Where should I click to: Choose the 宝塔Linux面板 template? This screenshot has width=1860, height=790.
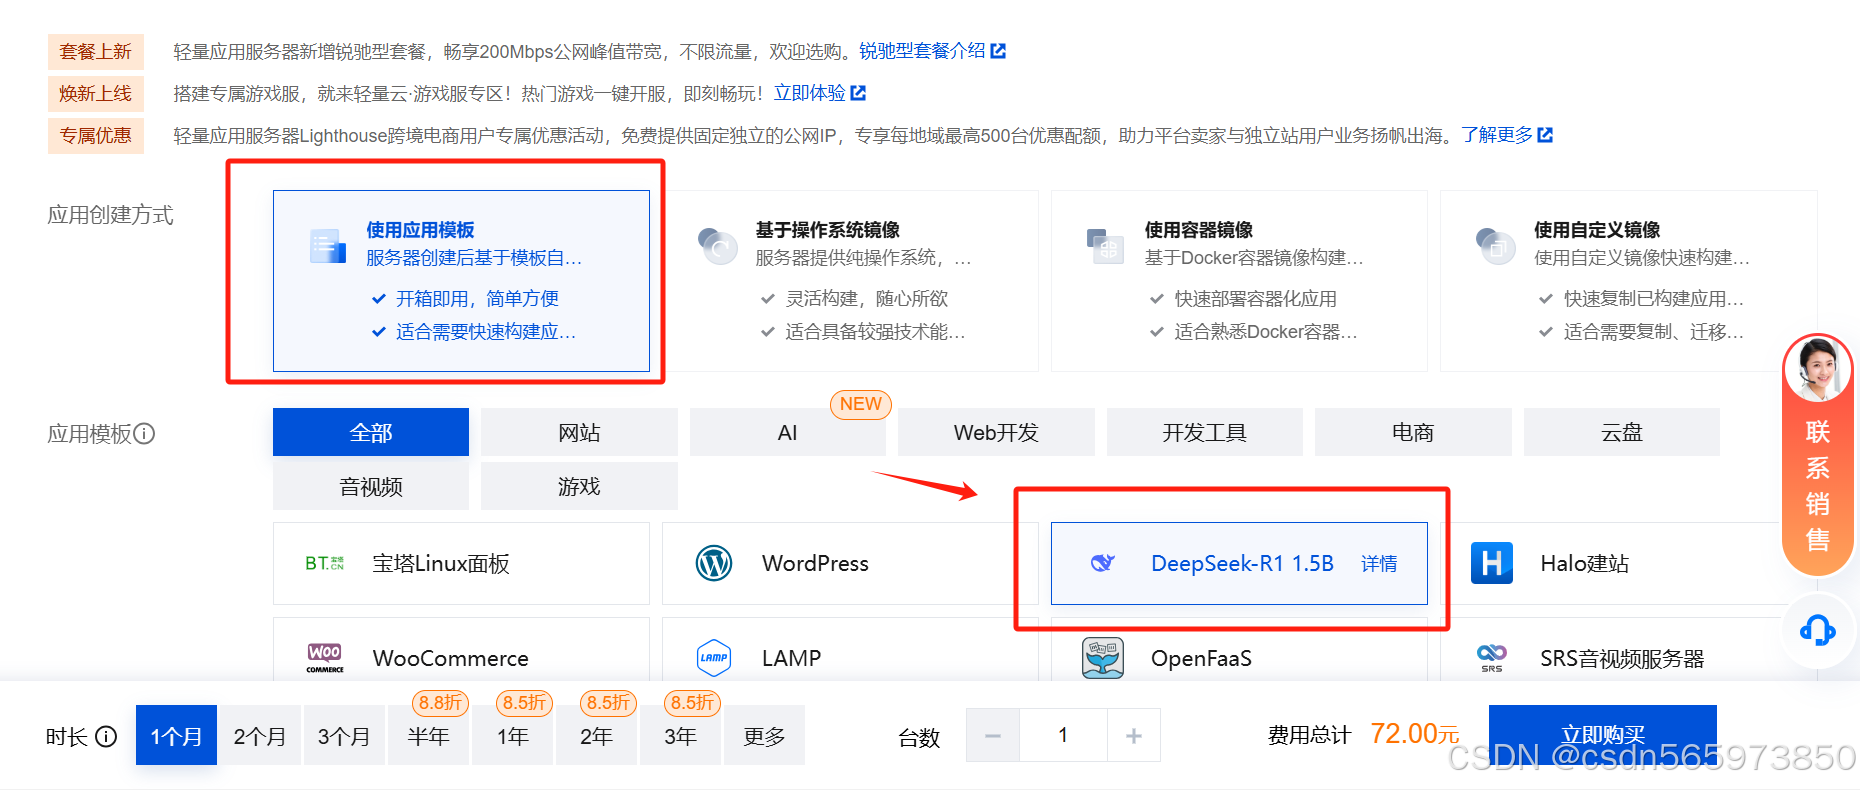point(461,563)
